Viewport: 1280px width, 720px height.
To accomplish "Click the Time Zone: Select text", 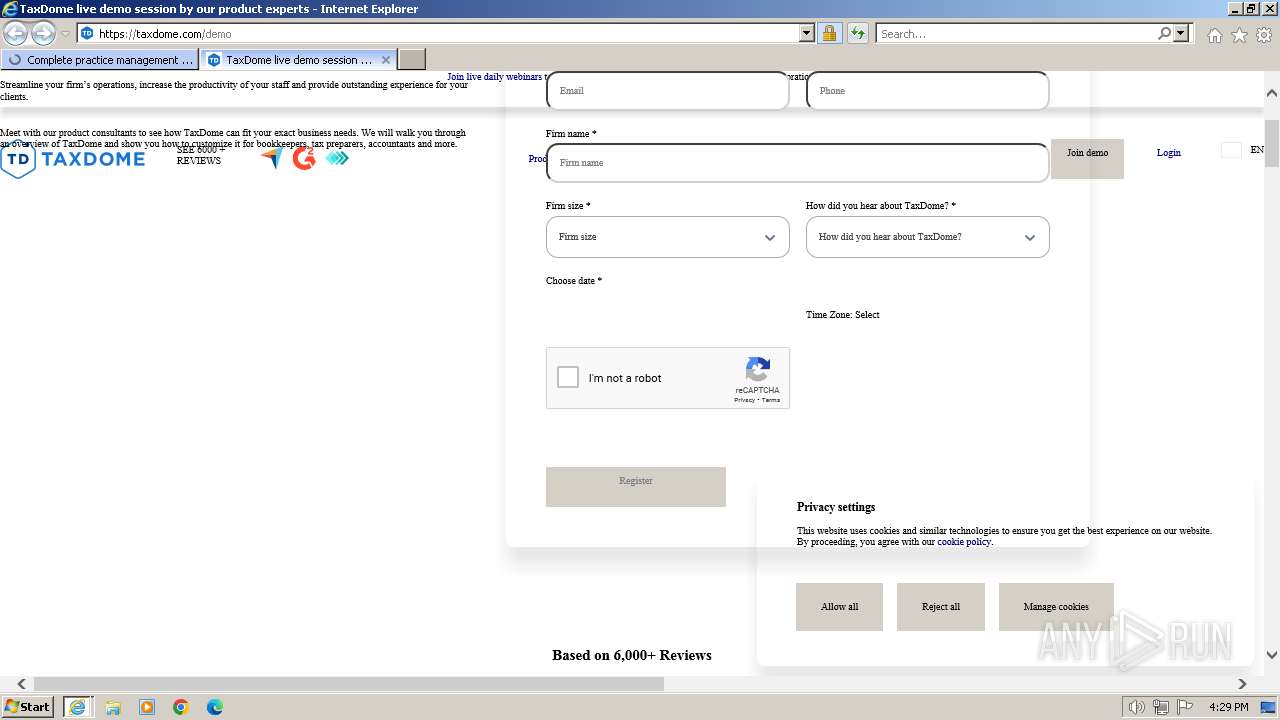I will coord(843,315).
